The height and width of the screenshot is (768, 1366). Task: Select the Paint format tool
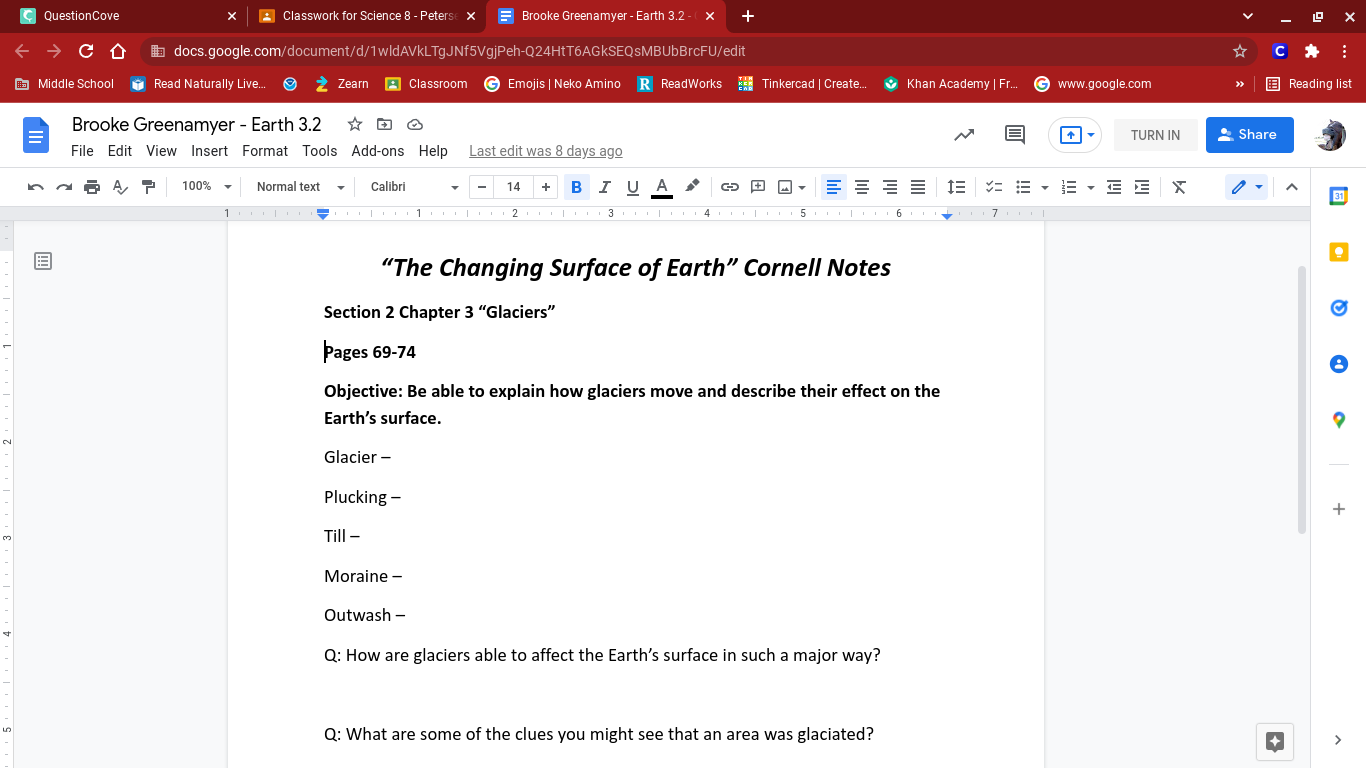149,187
